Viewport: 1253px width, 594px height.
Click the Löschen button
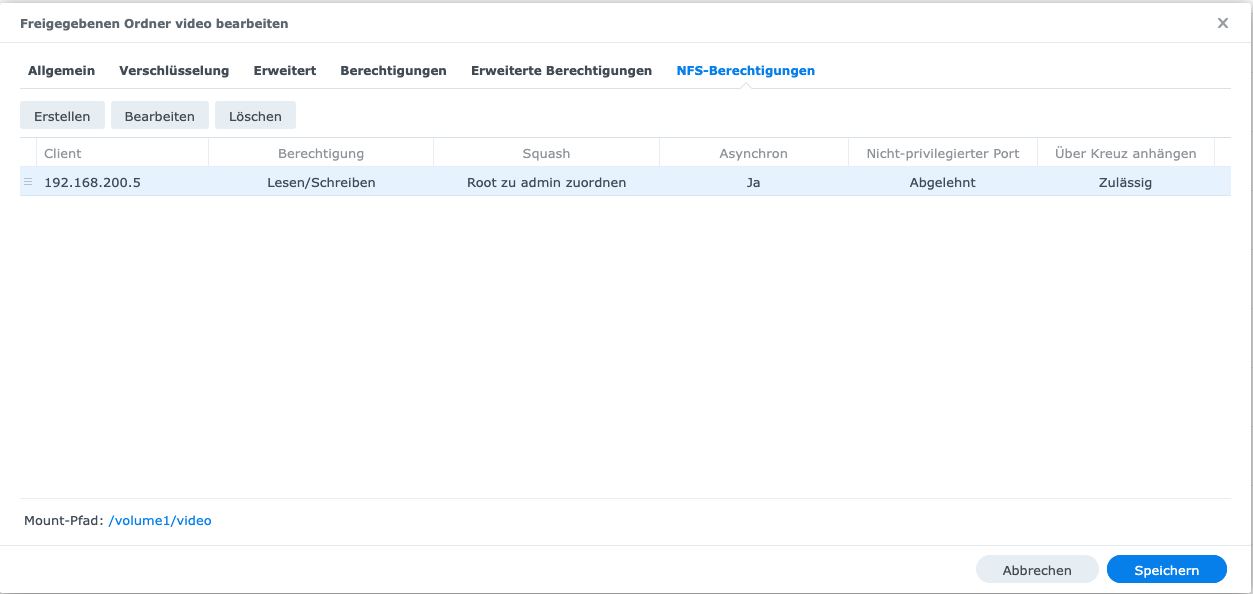[x=255, y=116]
